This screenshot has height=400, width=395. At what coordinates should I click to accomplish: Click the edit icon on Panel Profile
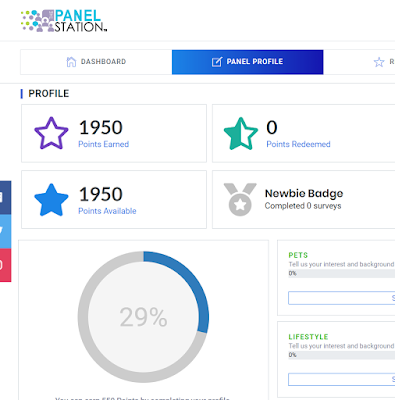coord(217,62)
